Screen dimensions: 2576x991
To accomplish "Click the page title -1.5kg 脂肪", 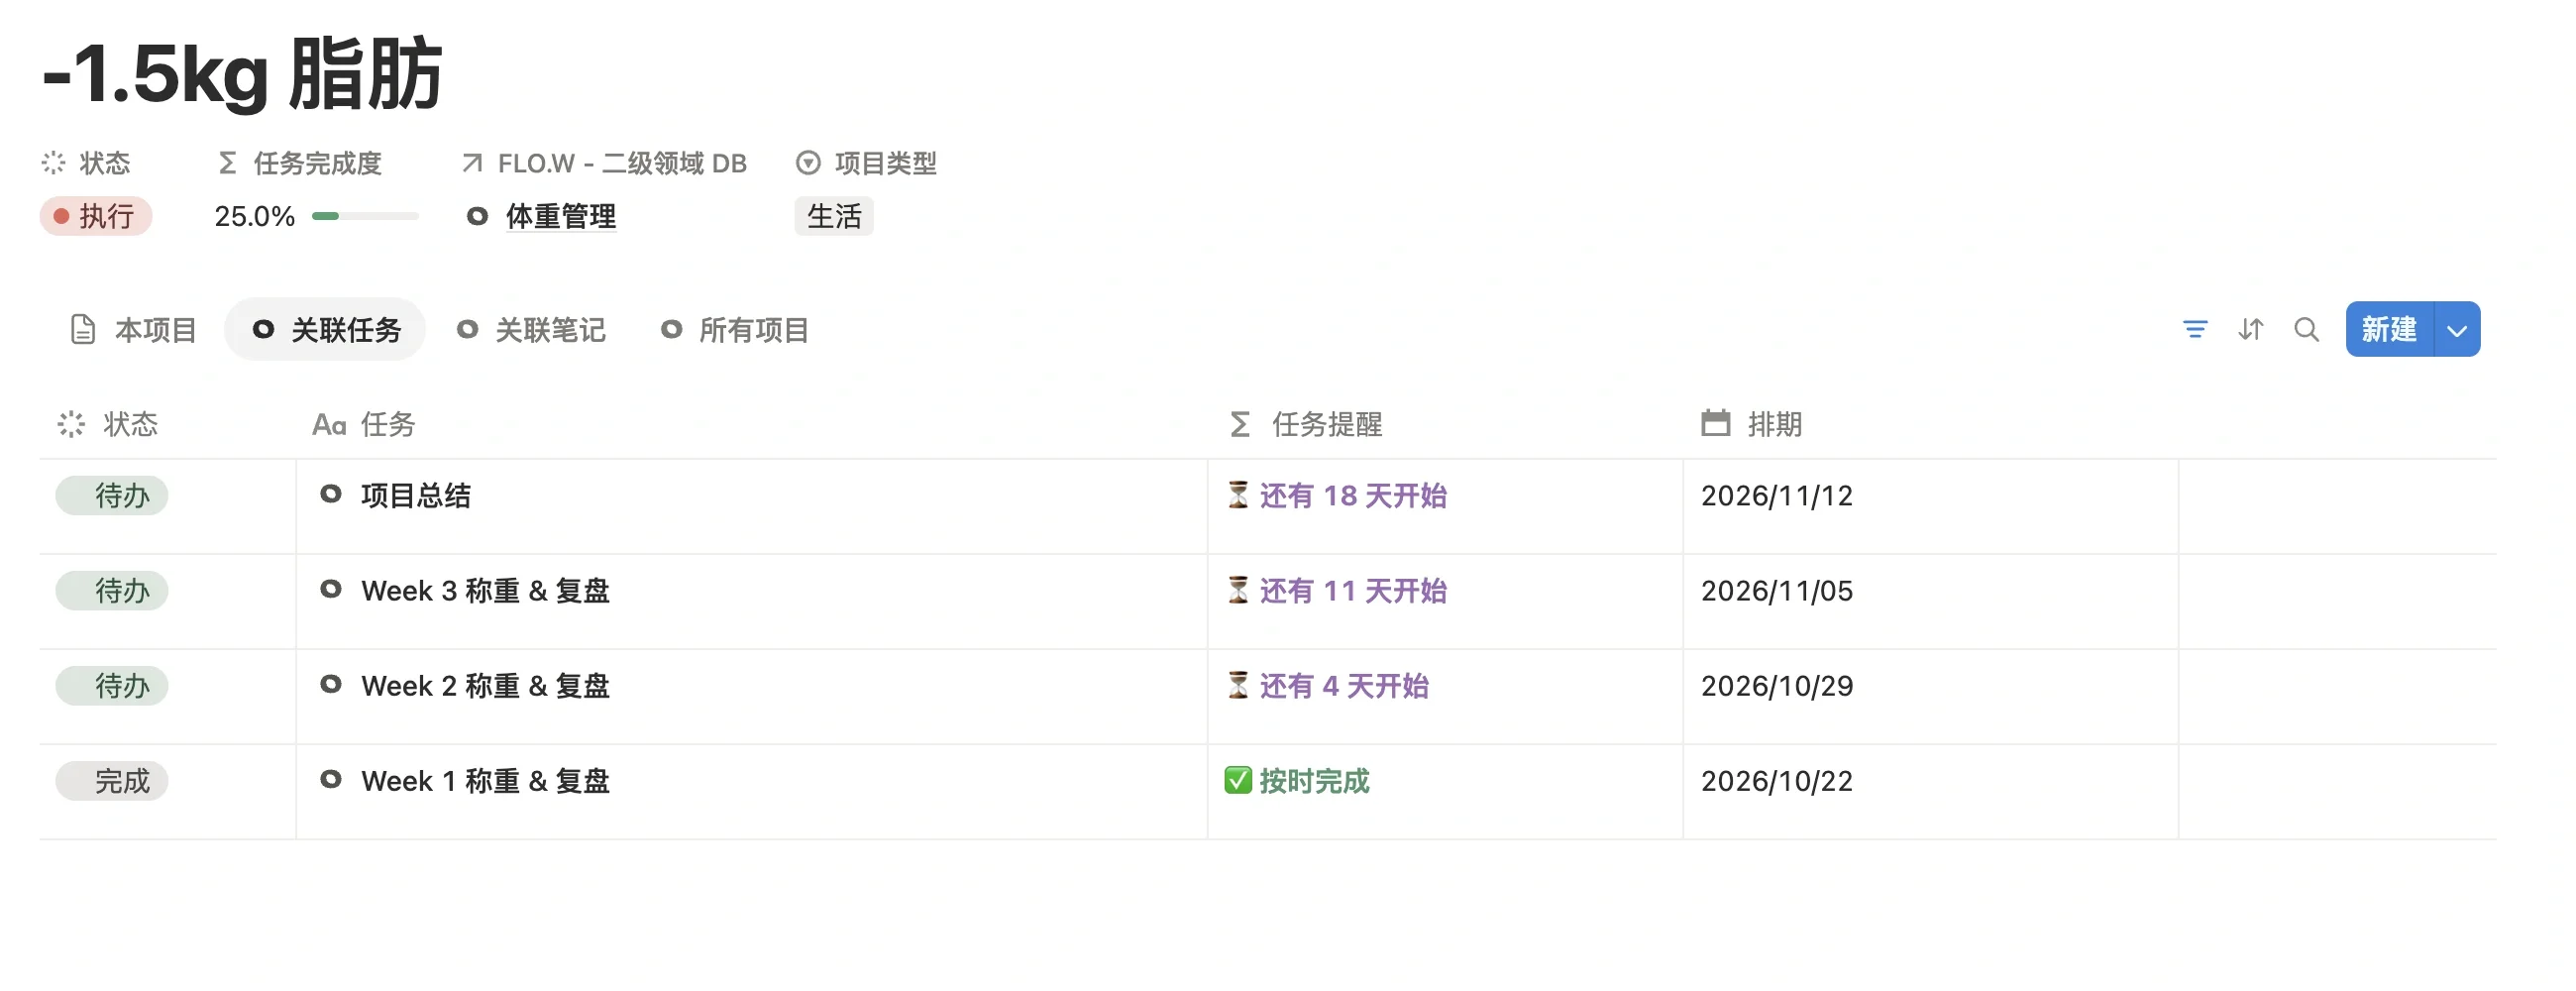I will pyautogui.click(x=242, y=73).
